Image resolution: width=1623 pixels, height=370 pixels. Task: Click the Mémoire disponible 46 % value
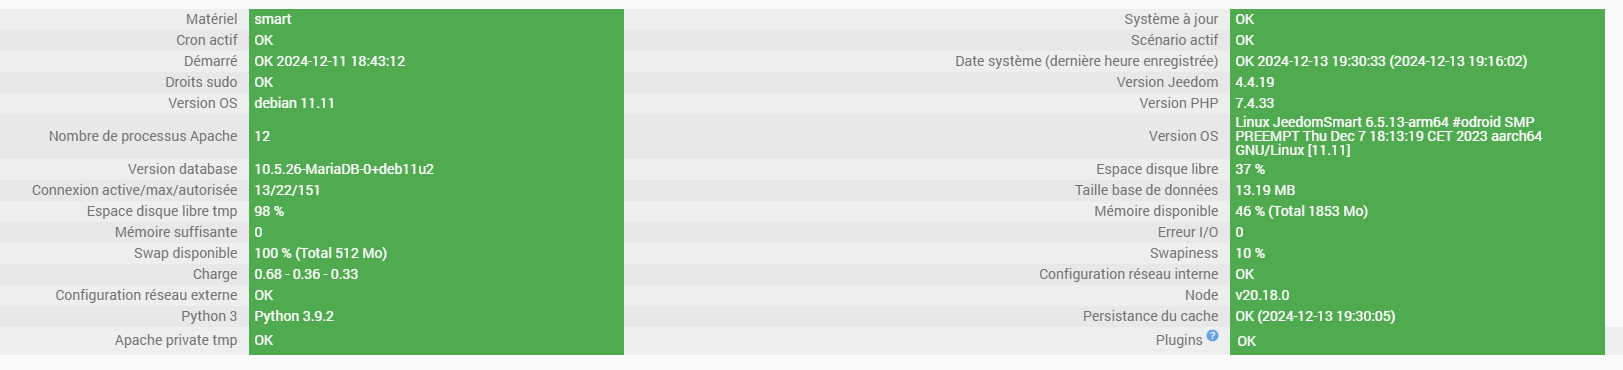point(1301,211)
